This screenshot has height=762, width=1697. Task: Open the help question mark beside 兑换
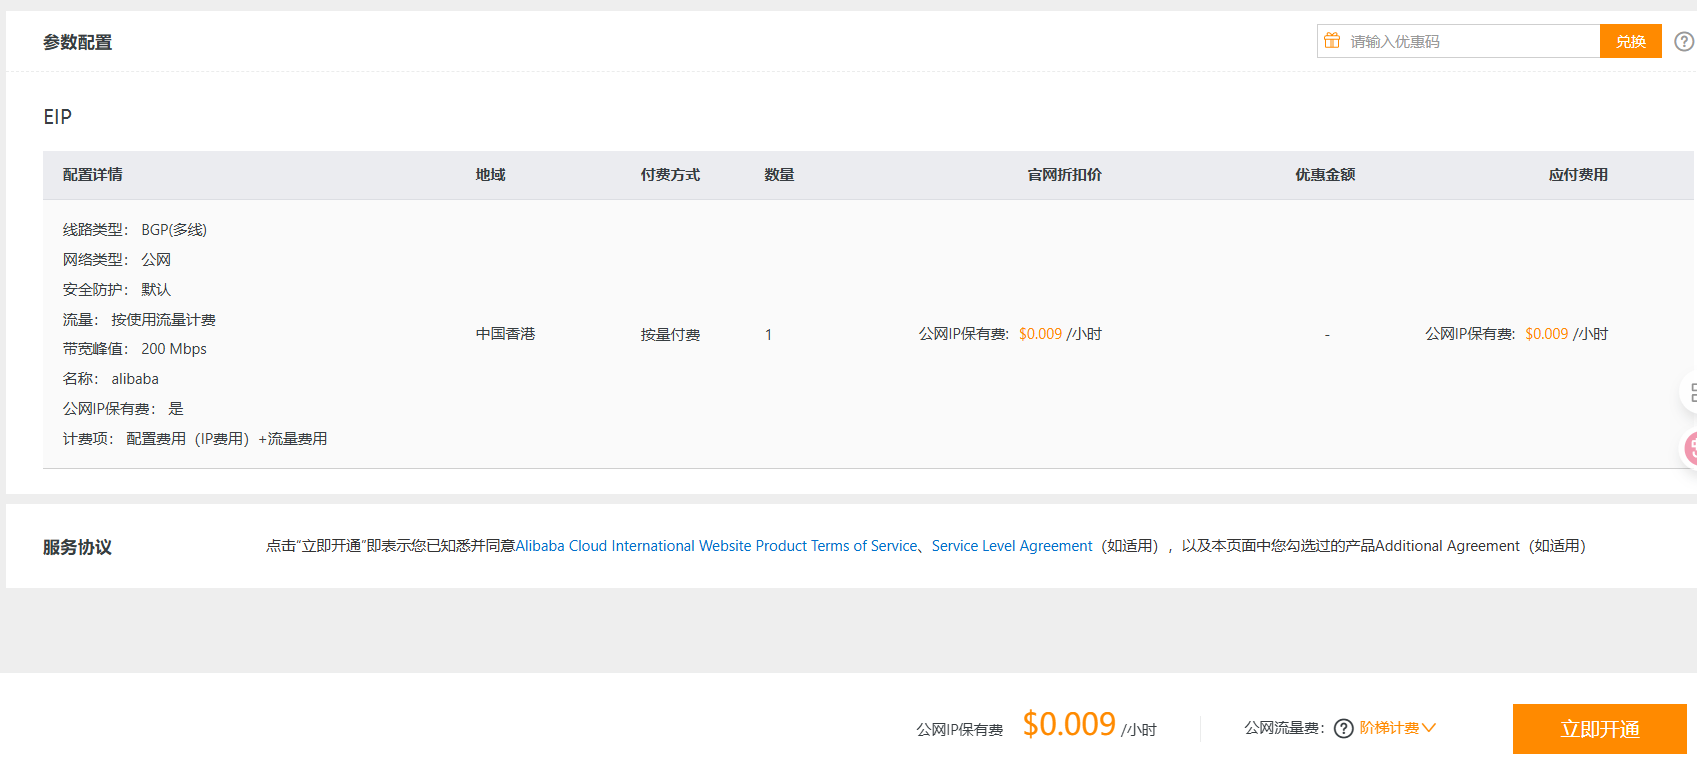coord(1684,41)
